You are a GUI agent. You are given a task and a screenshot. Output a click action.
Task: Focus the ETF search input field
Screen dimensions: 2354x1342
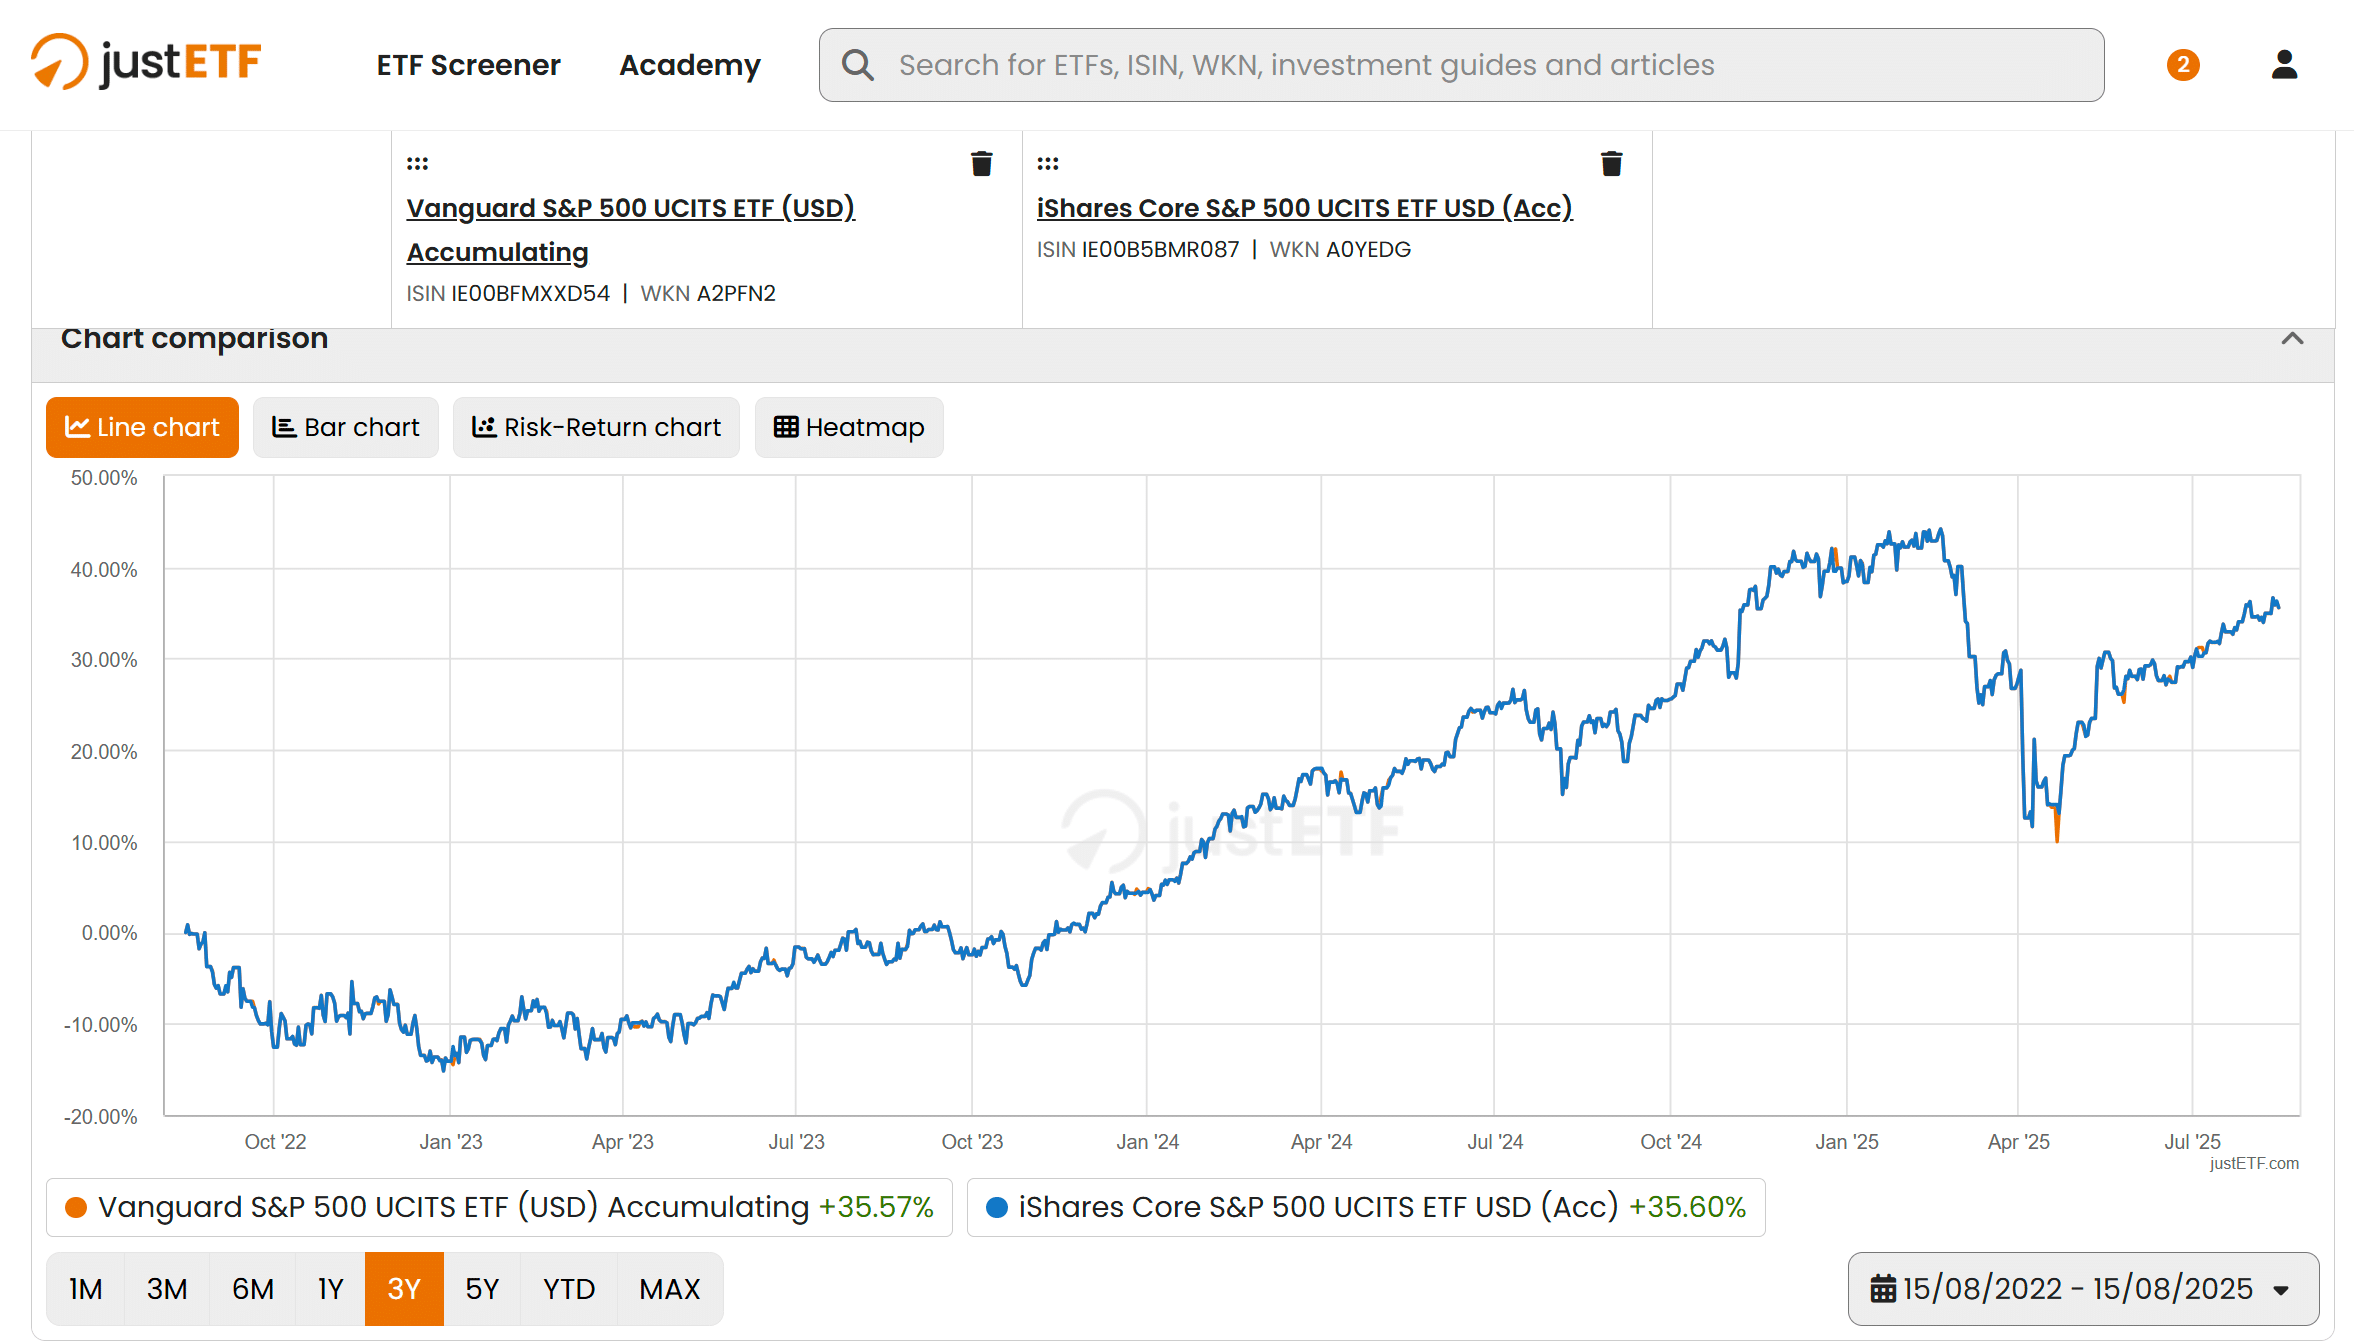(1461, 65)
